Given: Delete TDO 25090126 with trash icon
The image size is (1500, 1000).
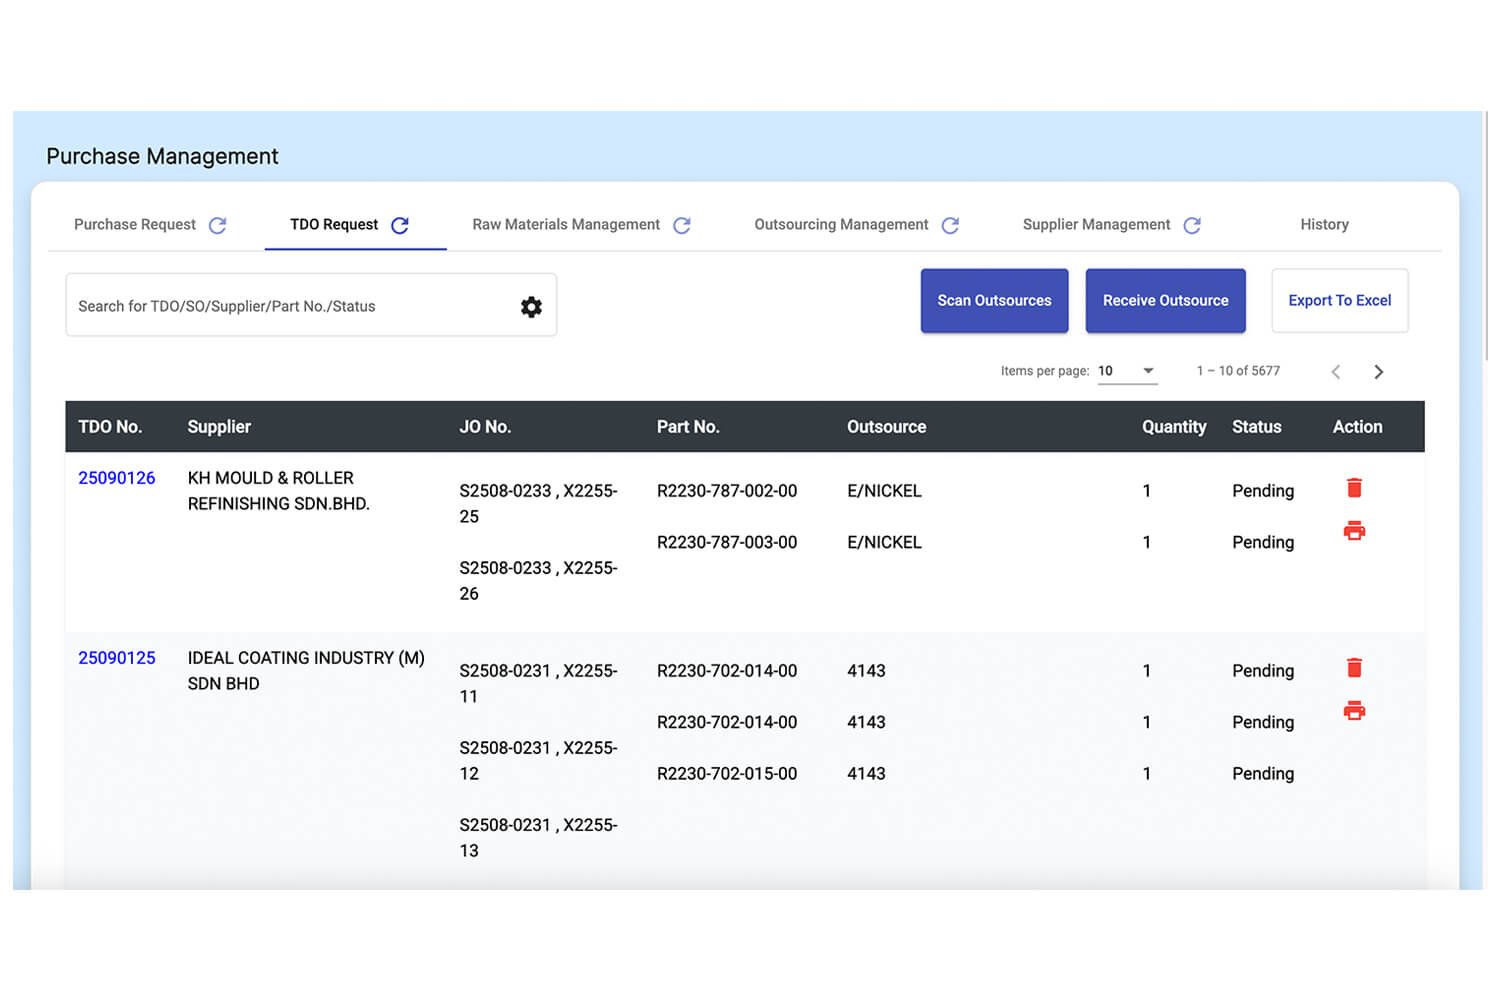Looking at the screenshot, I should click(x=1354, y=488).
